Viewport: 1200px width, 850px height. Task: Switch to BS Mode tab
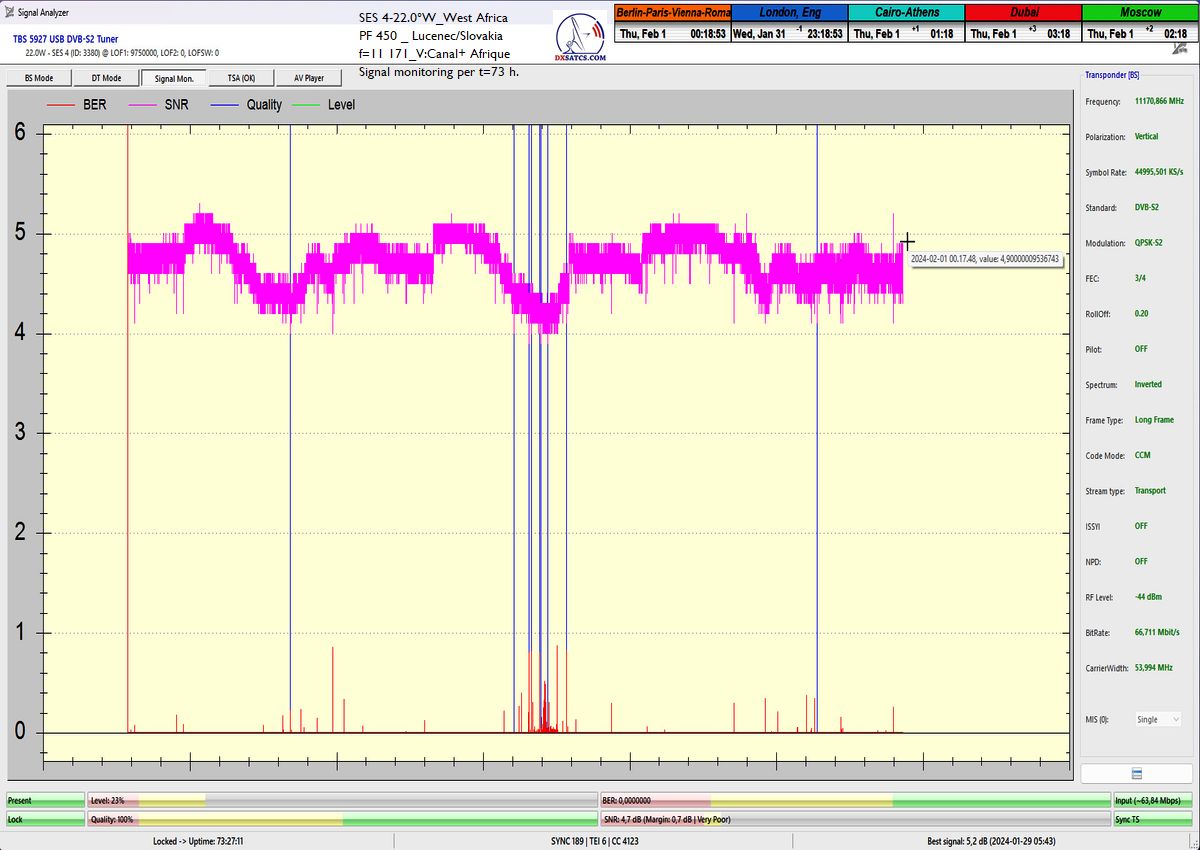point(39,78)
